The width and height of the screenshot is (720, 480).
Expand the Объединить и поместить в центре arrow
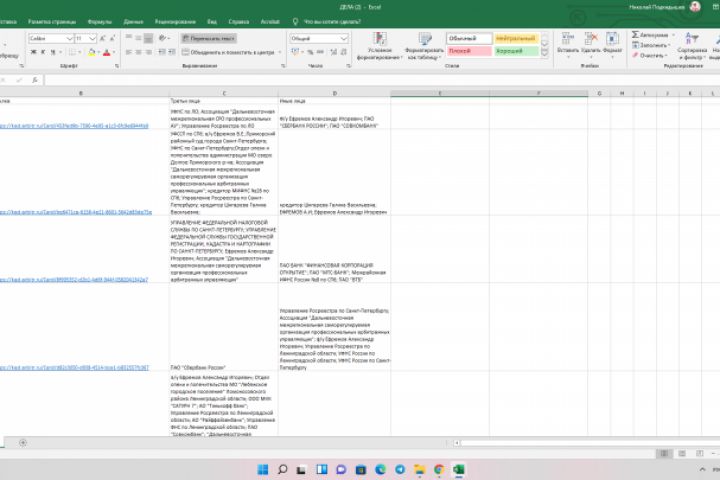280,52
